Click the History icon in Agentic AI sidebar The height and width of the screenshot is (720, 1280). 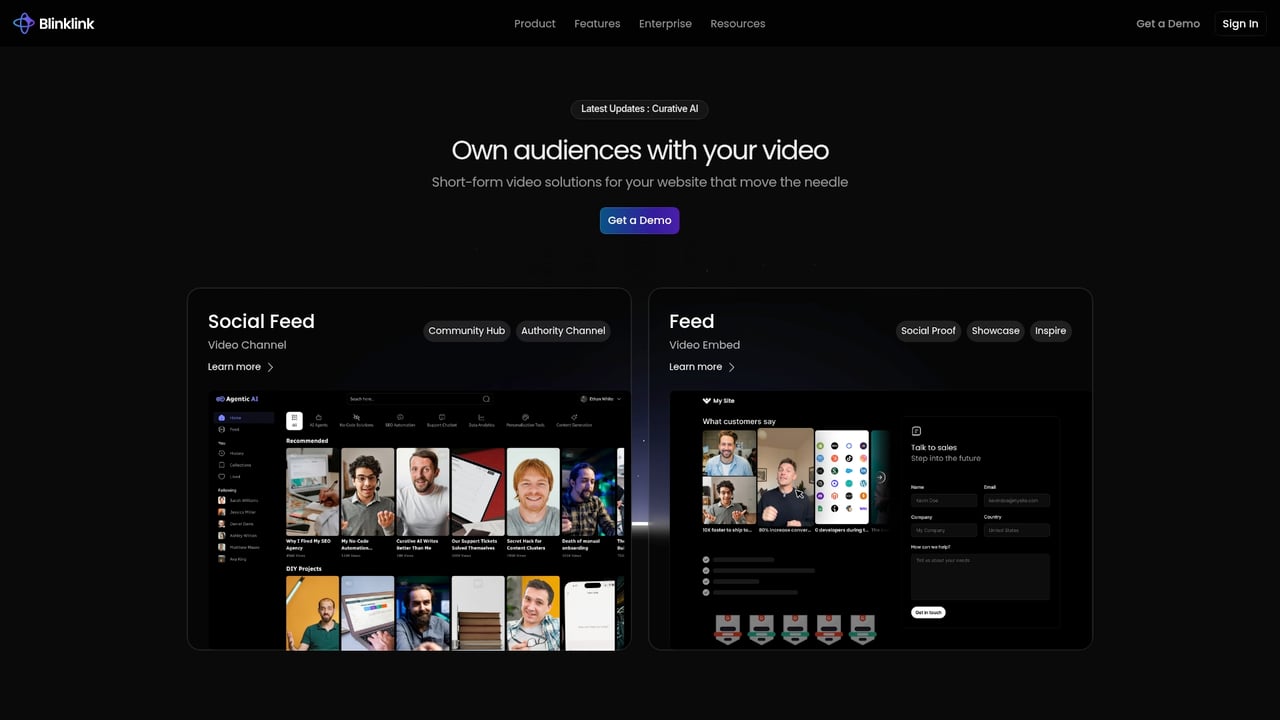(x=222, y=453)
